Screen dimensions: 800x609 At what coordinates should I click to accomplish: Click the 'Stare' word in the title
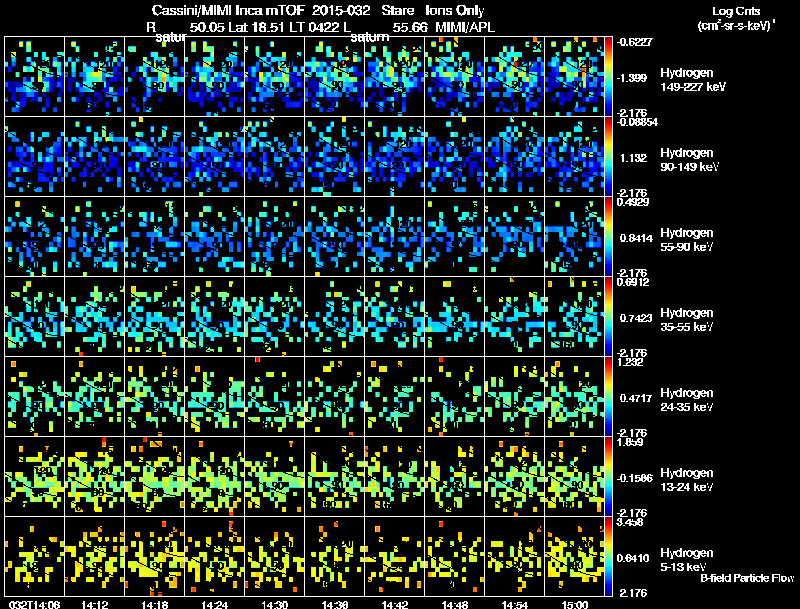pos(398,10)
